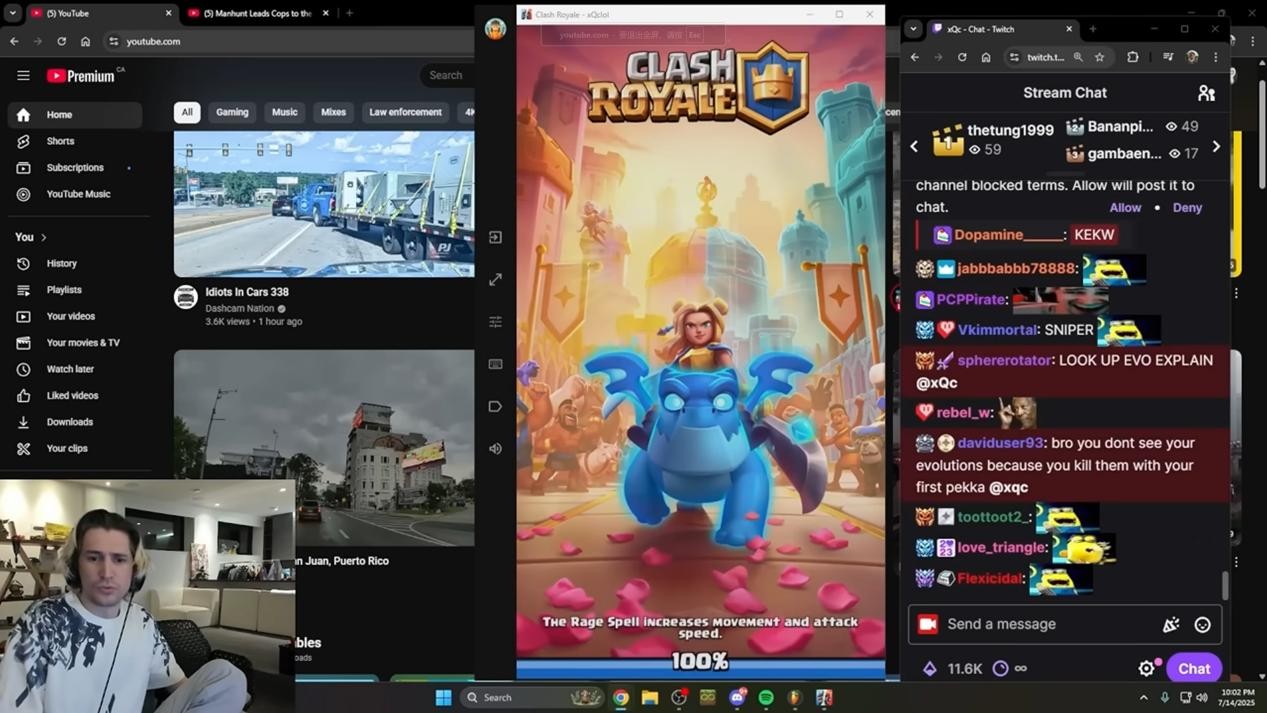Open the Chrome three-dot menu in Twitch window

coord(1216,58)
